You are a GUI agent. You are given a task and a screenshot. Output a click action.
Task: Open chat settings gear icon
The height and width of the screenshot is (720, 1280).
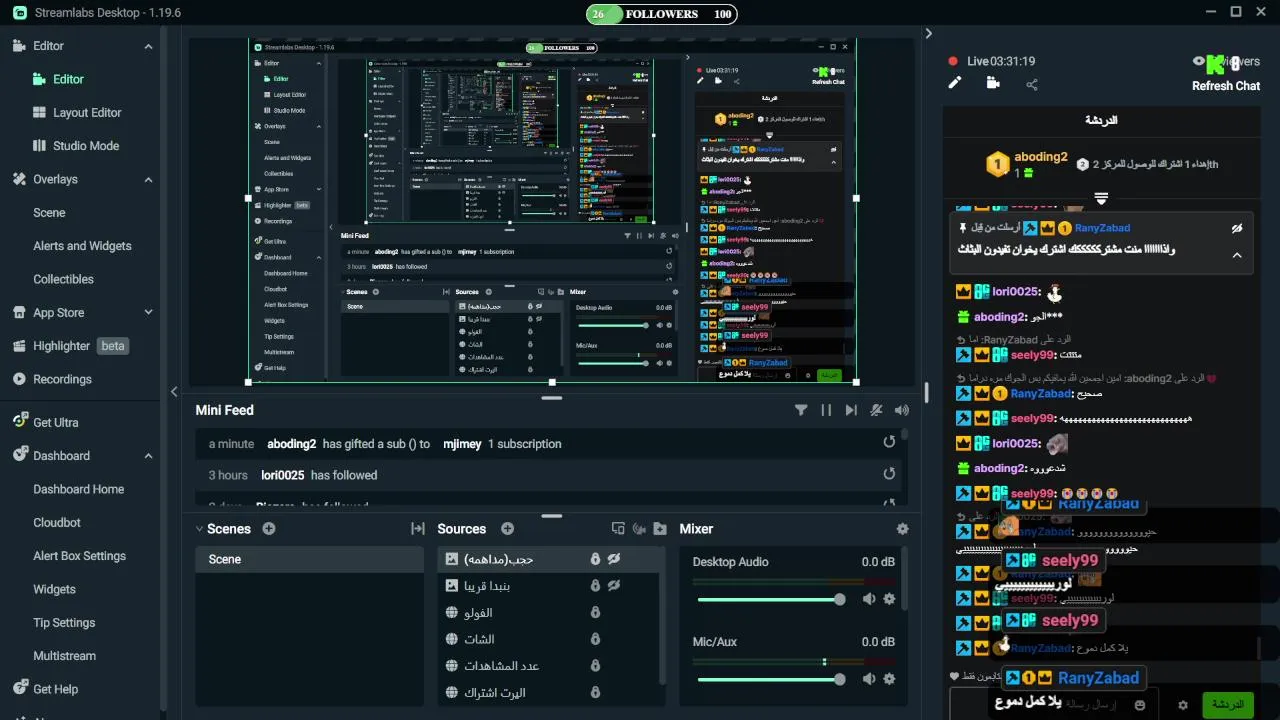point(1183,705)
